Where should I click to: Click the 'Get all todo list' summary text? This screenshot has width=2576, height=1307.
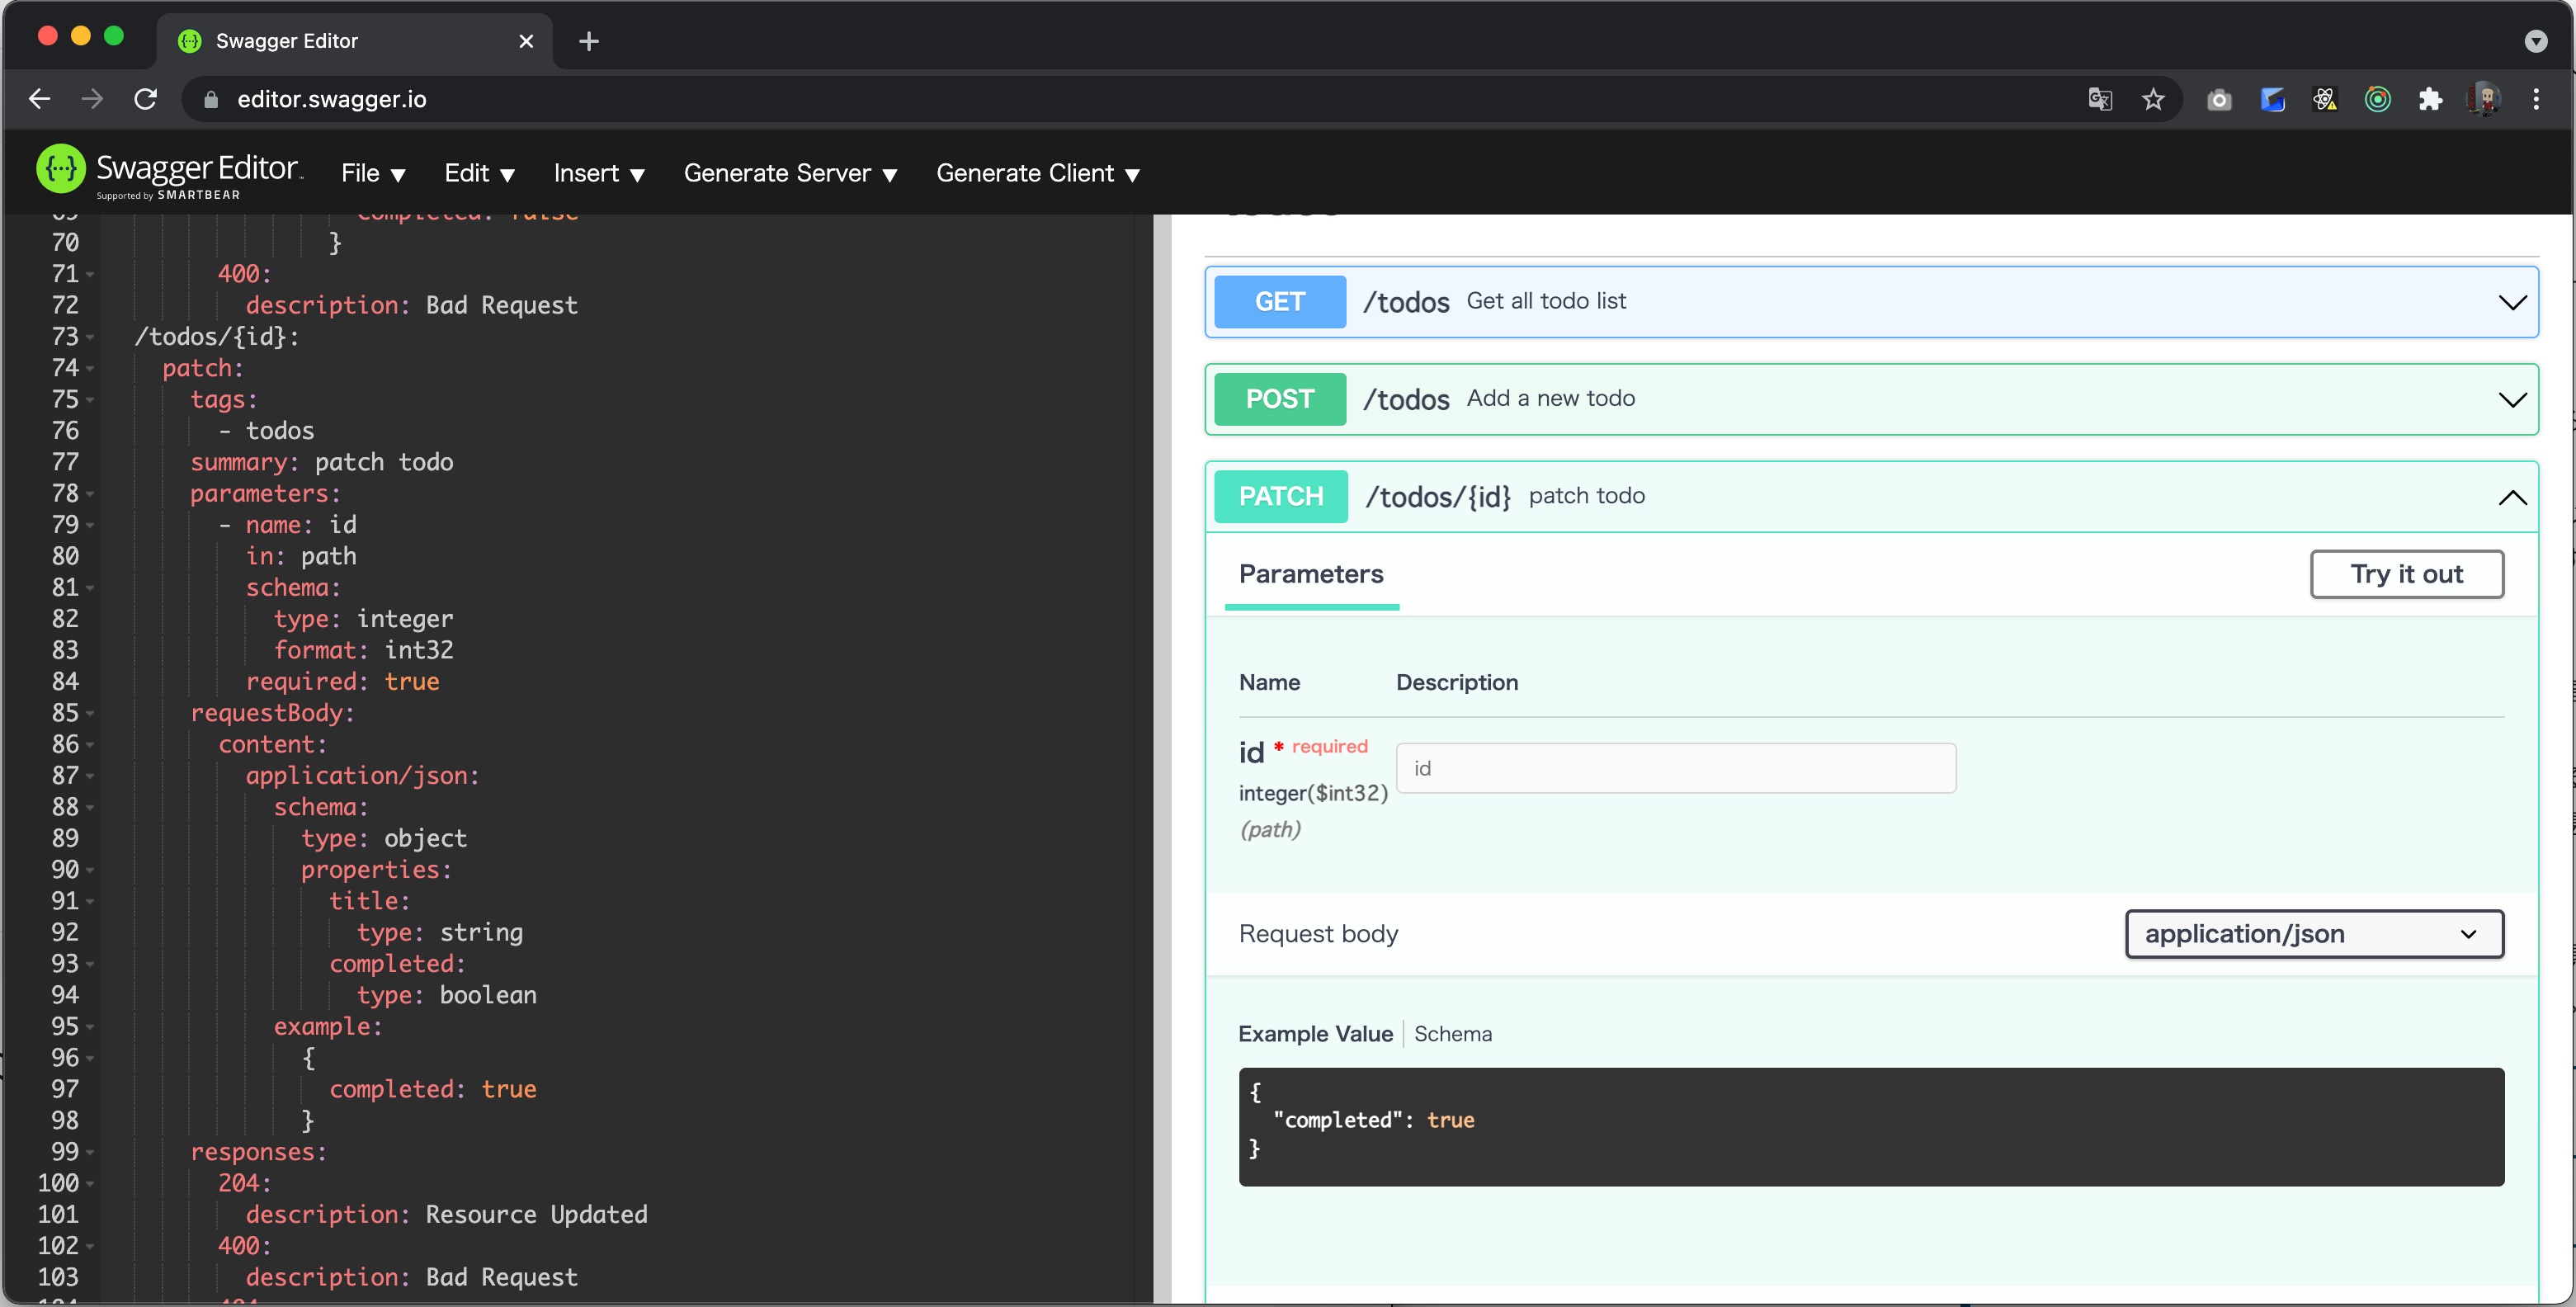[1546, 301]
